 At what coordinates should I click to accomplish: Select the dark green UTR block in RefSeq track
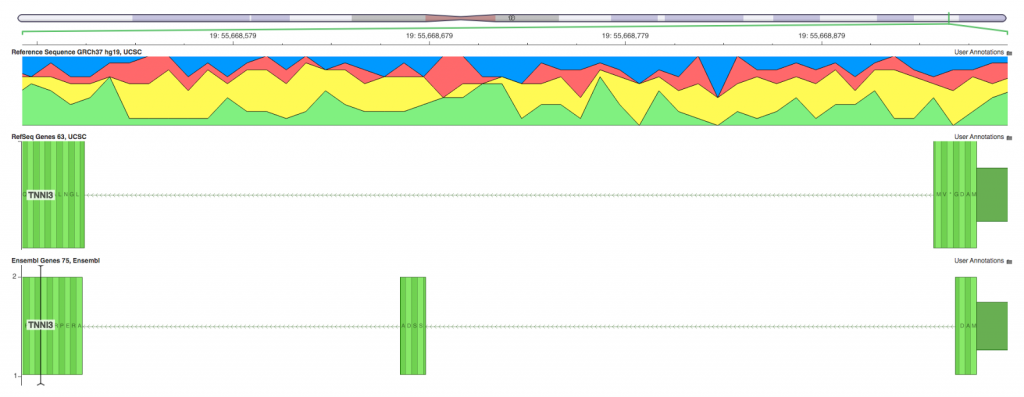pyautogui.click(x=992, y=195)
